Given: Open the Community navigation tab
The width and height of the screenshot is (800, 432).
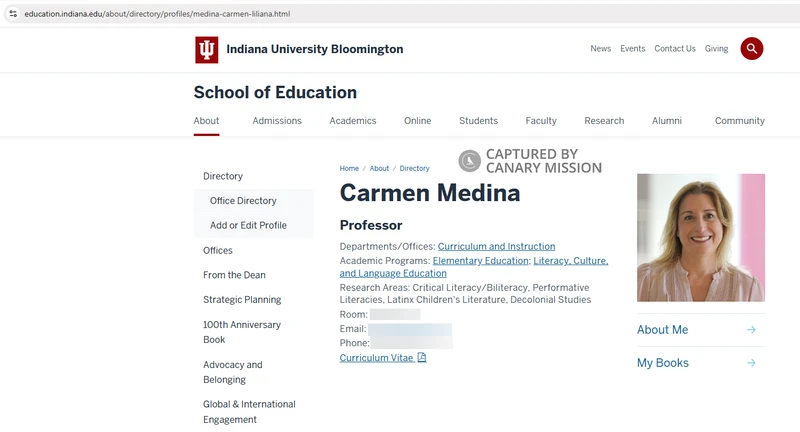Looking at the screenshot, I should pyautogui.click(x=739, y=121).
